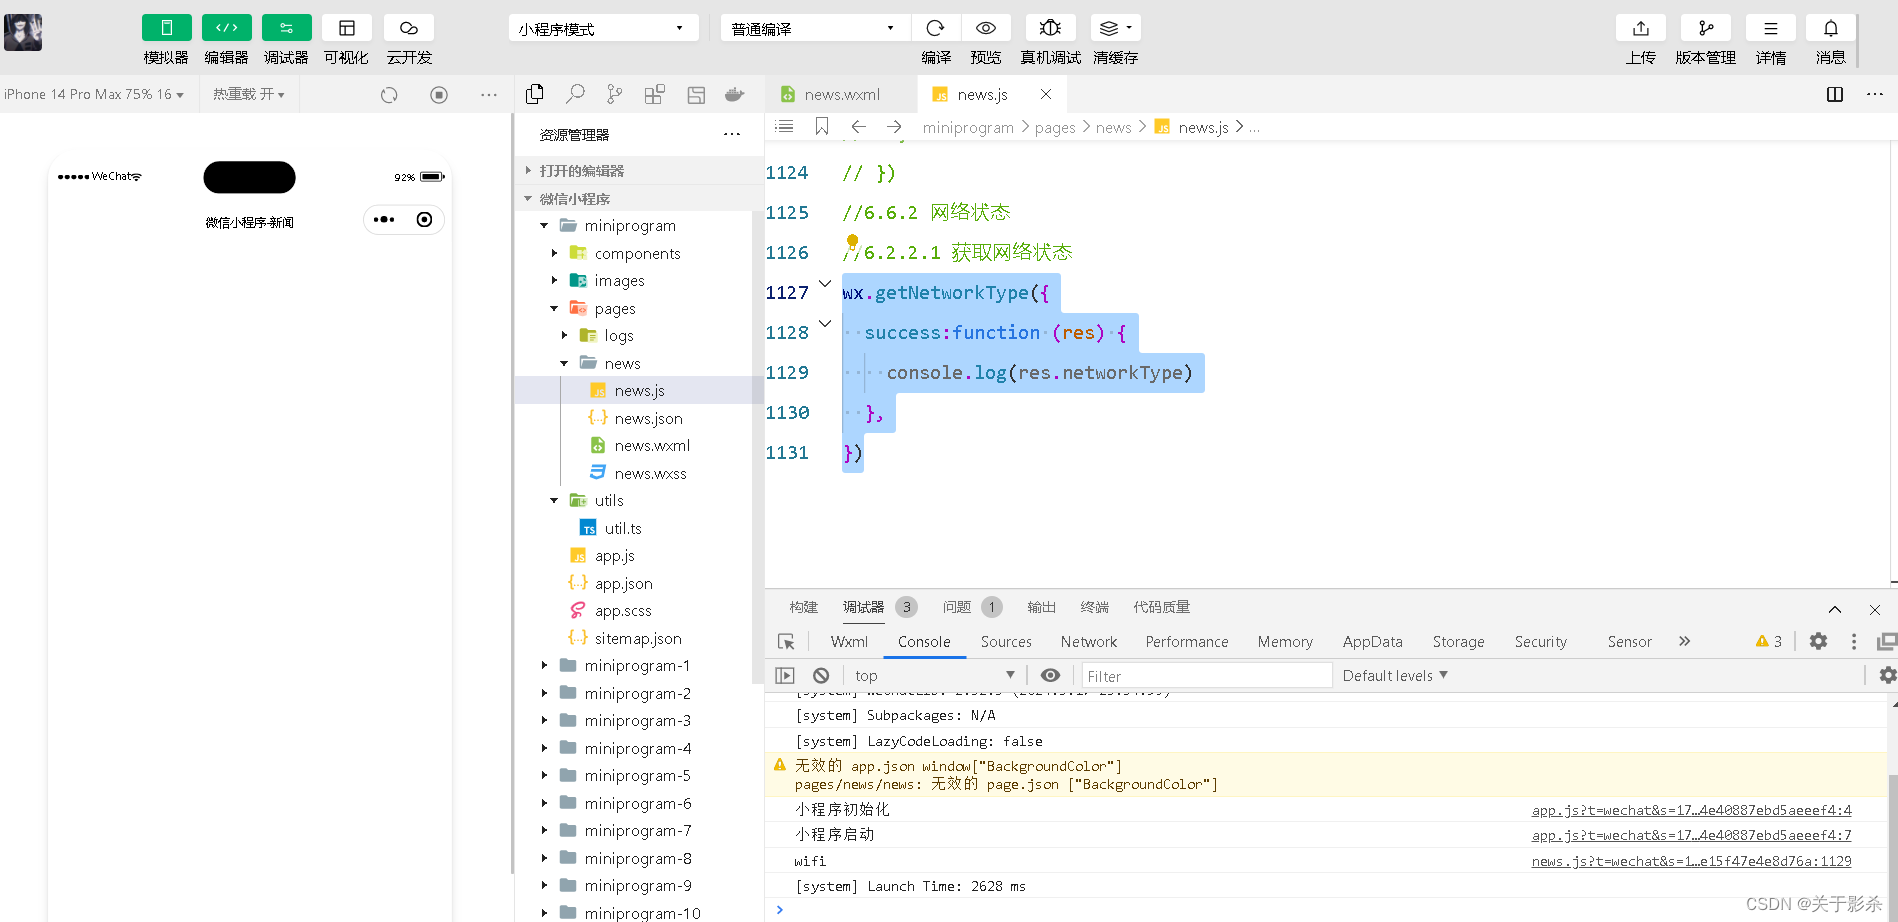The image size is (1898, 922).
Task: Select the Storage devtools tab
Action: coord(1458,642)
